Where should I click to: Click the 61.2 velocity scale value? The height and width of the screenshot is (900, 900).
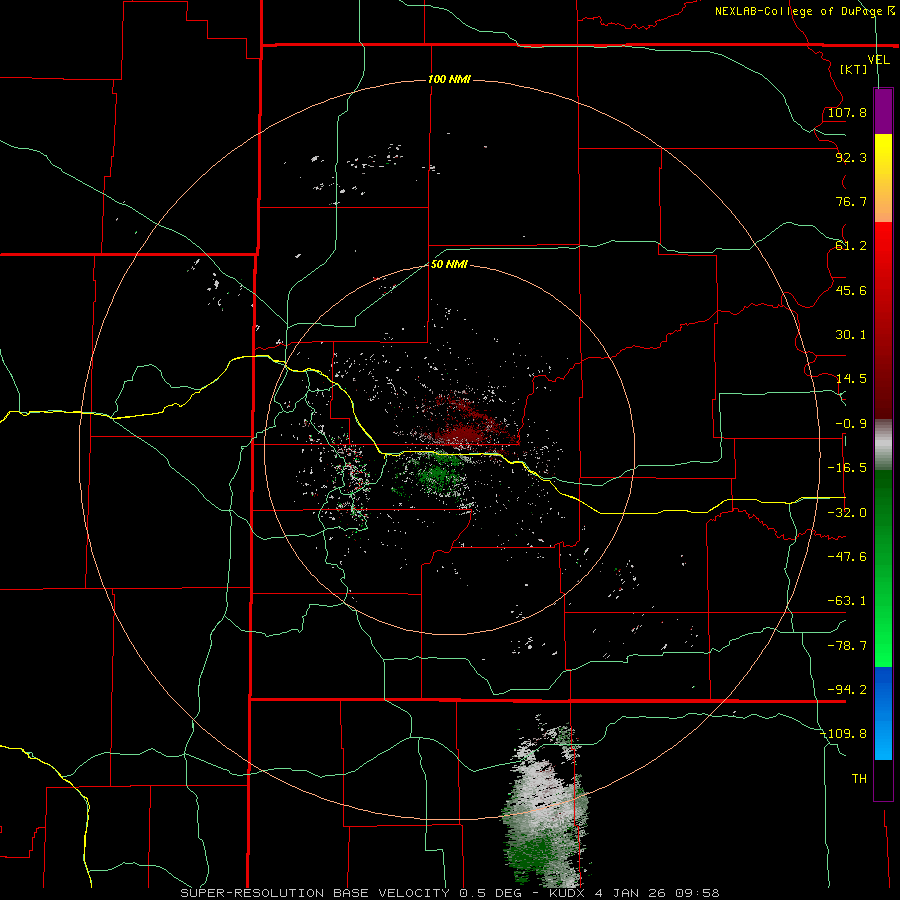(x=851, y=246)
